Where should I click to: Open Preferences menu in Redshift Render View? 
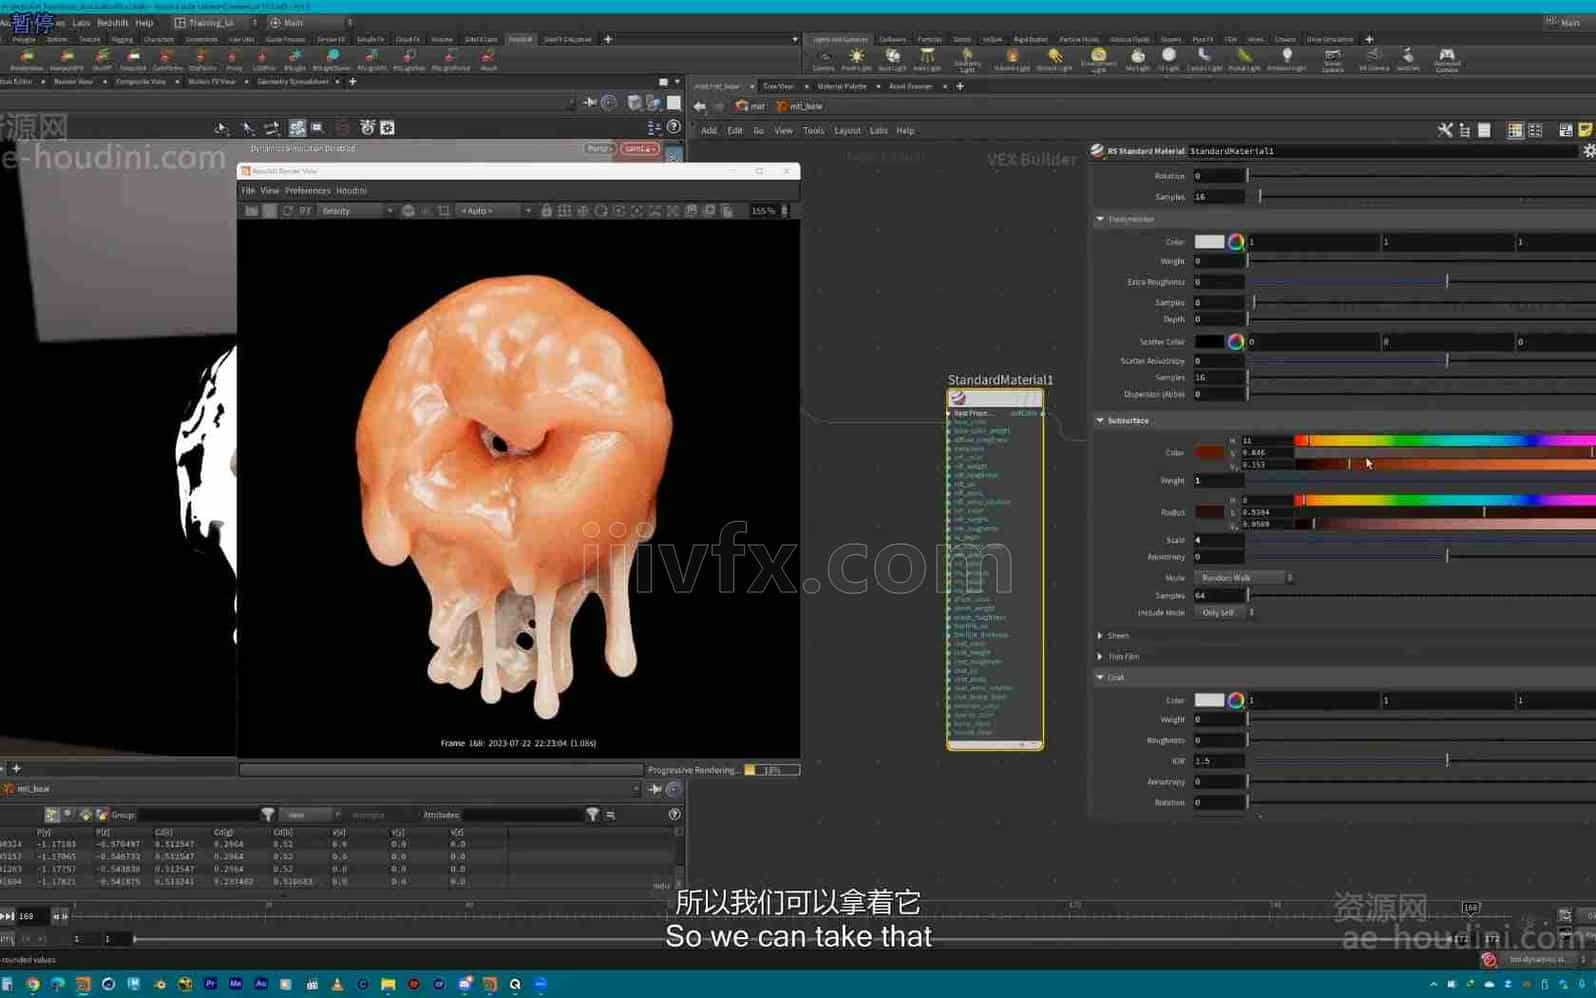(x=307, y=190)
